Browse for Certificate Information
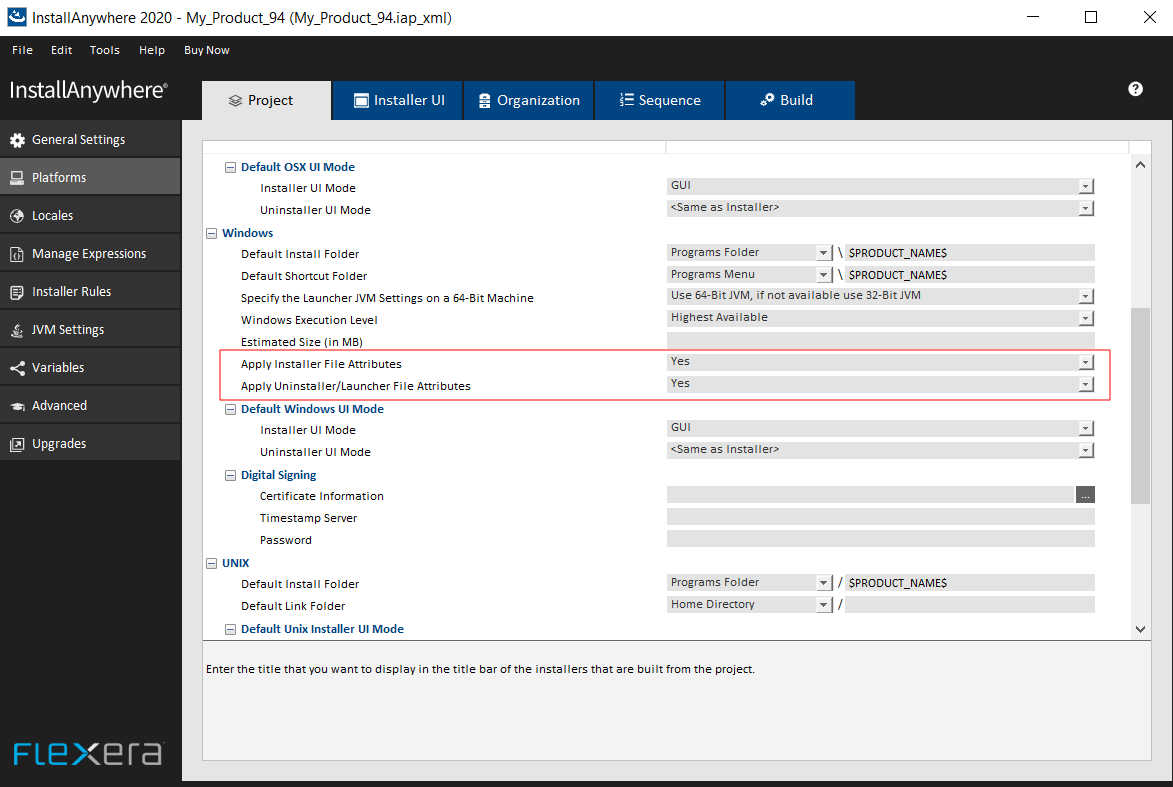The width and height of the screenshot is (1173, 787). tap(1085, 494)
